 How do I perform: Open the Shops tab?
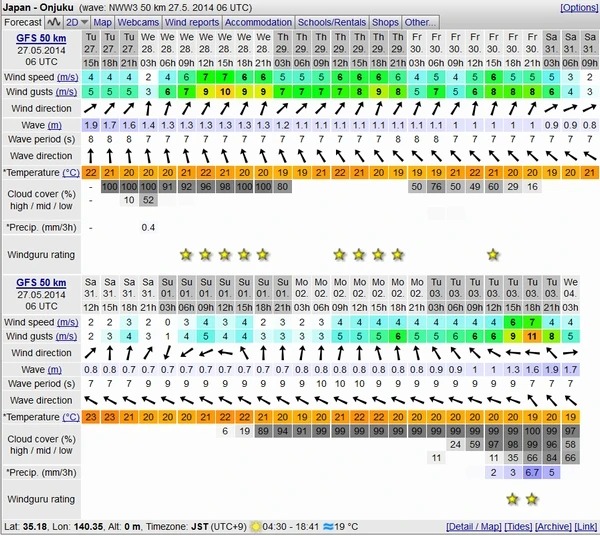click(385, 22)
